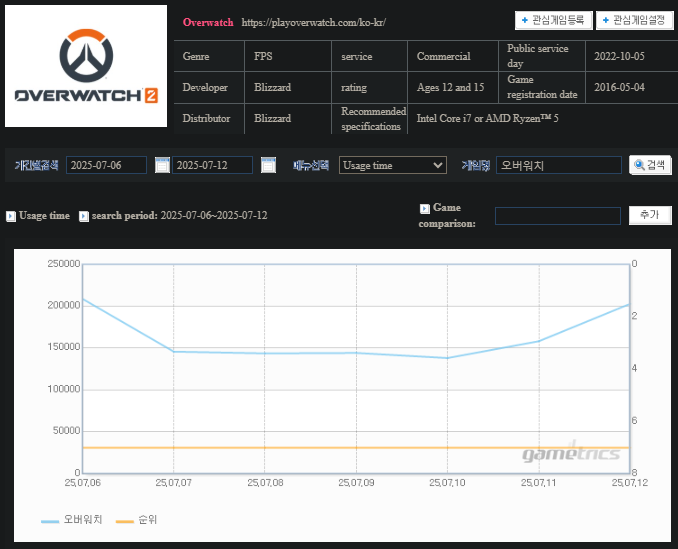Click the game comparison input field
Screen dimensions: 678x549
[x=558, y=216]
